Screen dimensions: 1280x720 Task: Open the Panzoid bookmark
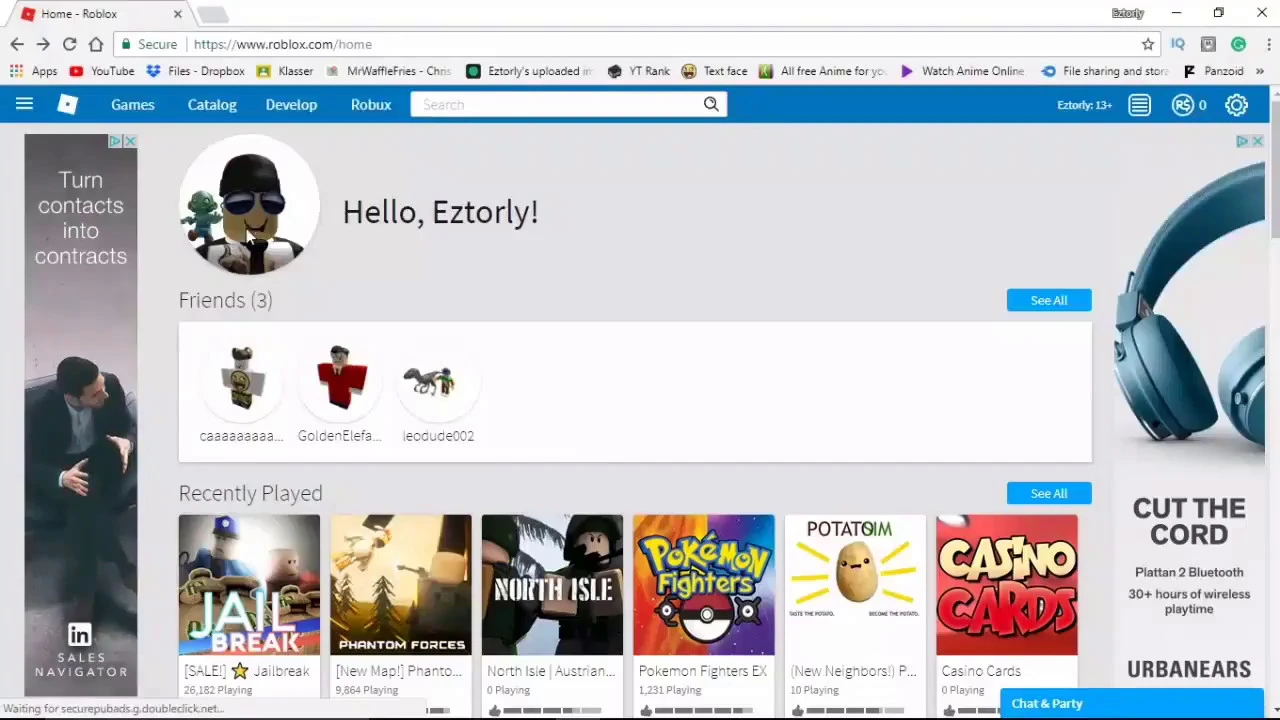pos(1213,71)
